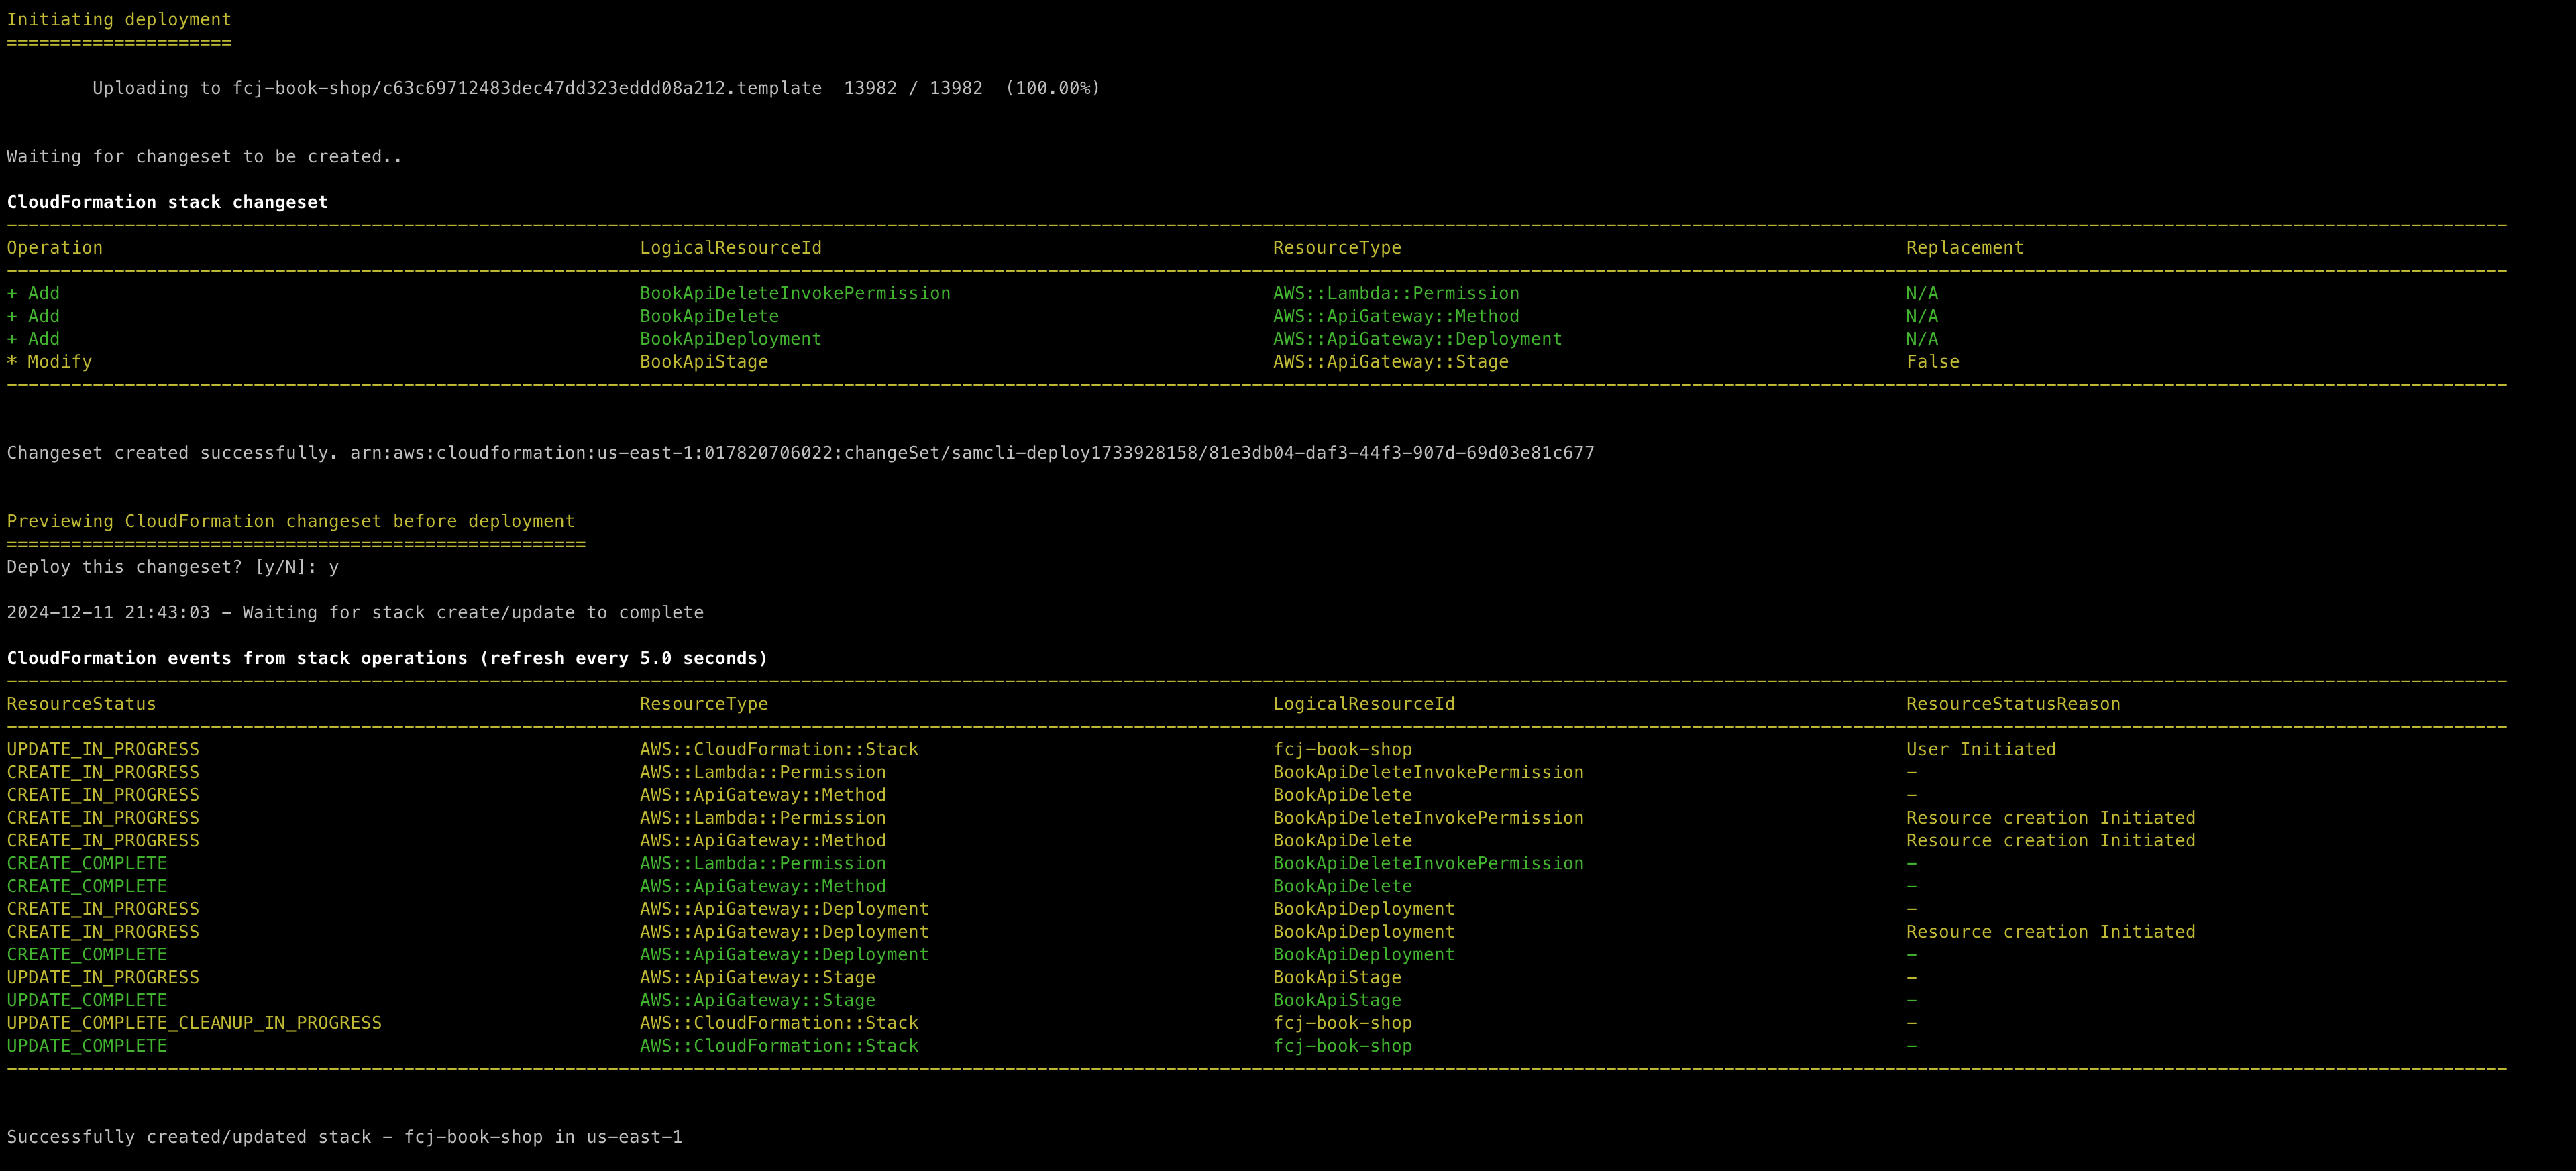Click the 'Changeset created successfully.' message
Viewport: 2576px width, 1171px height.
click(173, 453)
